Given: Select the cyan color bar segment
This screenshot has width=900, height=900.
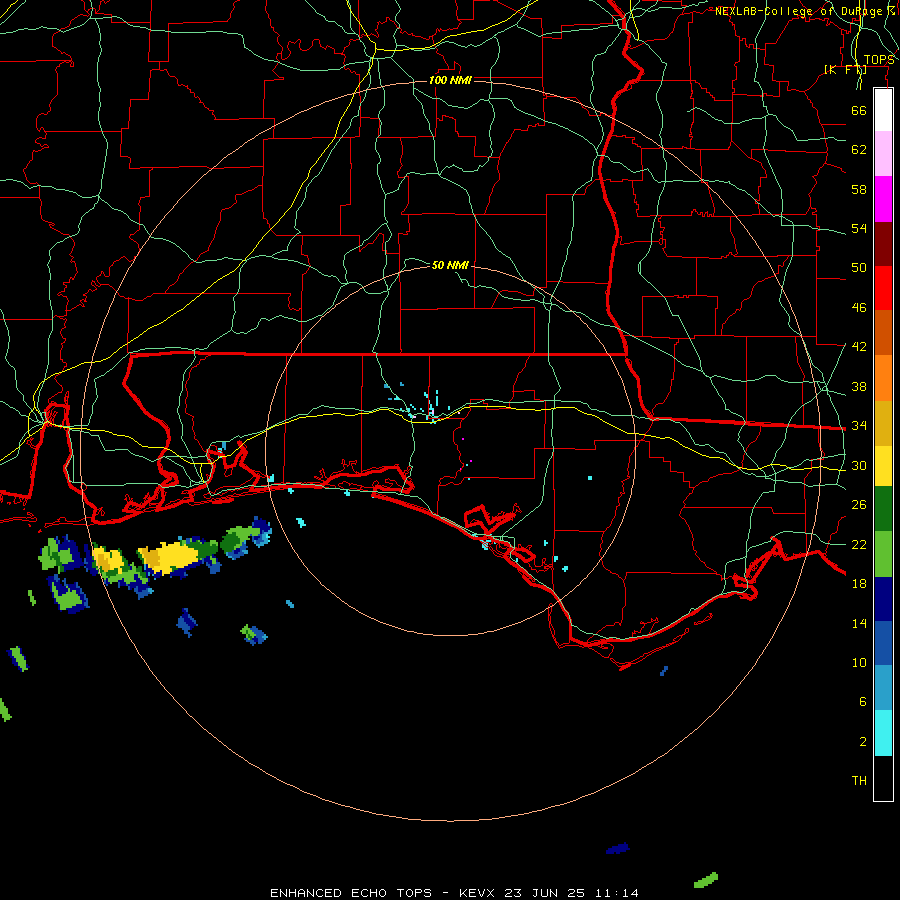Looking at the screenshot, I should [x=883, y=733].
